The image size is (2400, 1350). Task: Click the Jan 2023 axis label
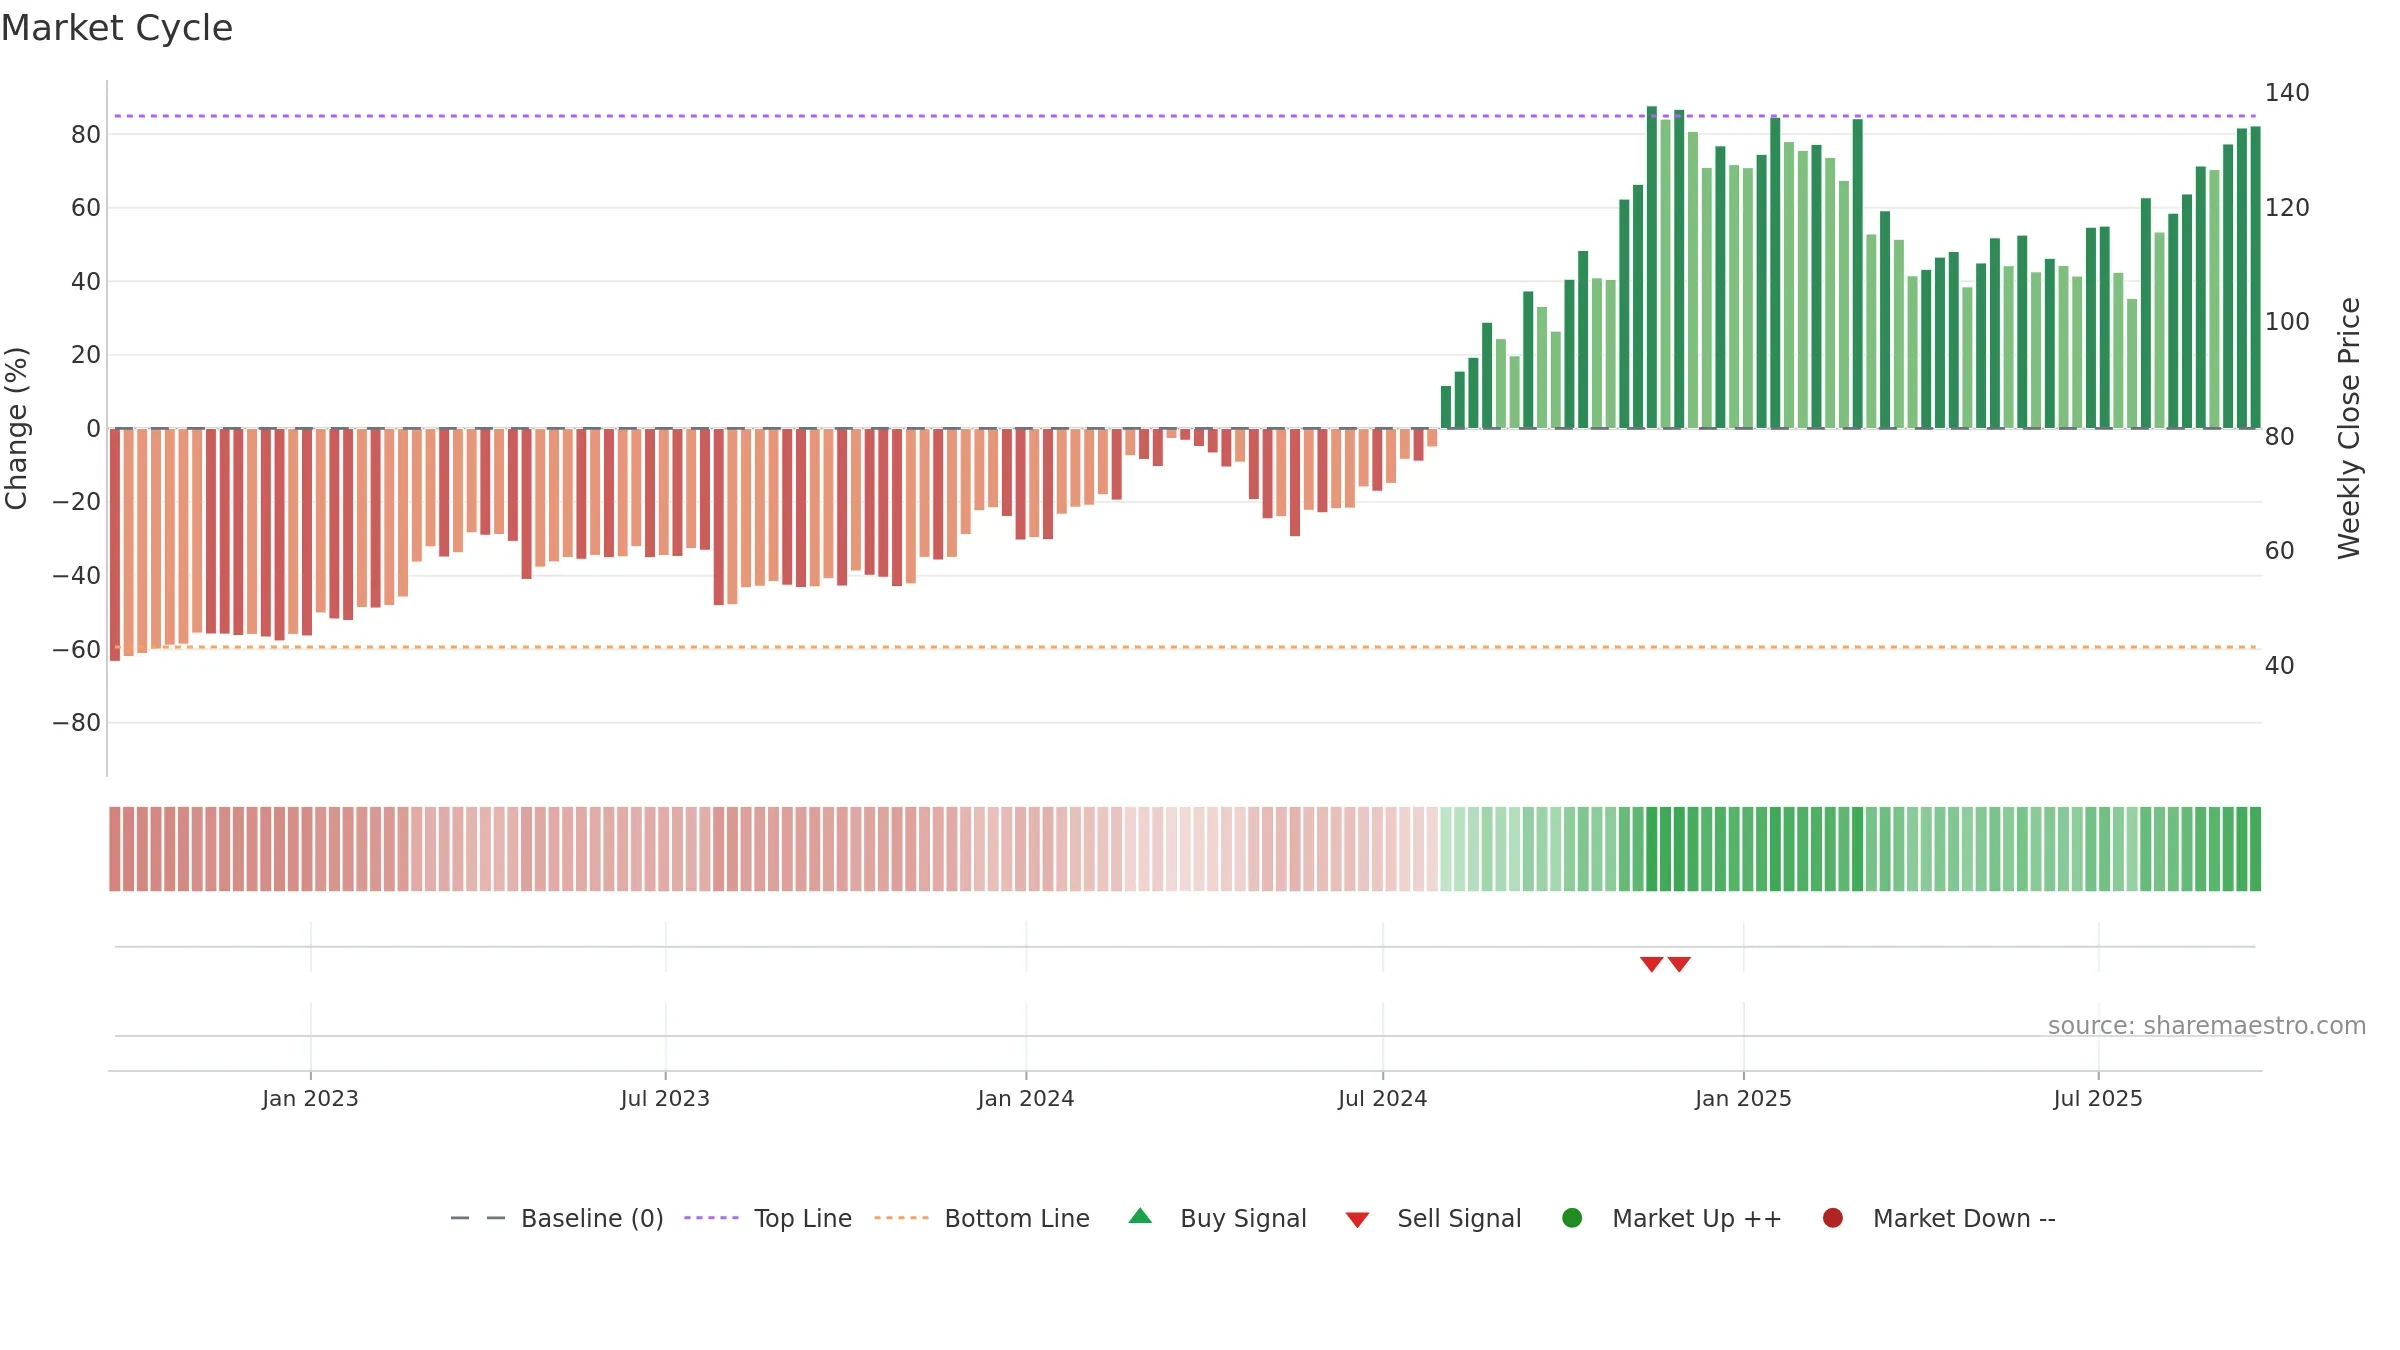(310, 1098)
